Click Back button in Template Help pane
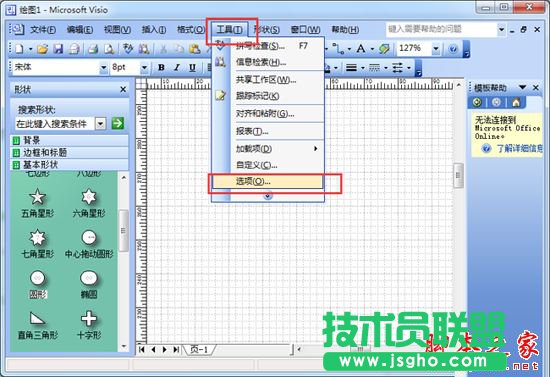The height and width of the screenshot is (377, 550). pyautogui.click(x=477, y=102)
